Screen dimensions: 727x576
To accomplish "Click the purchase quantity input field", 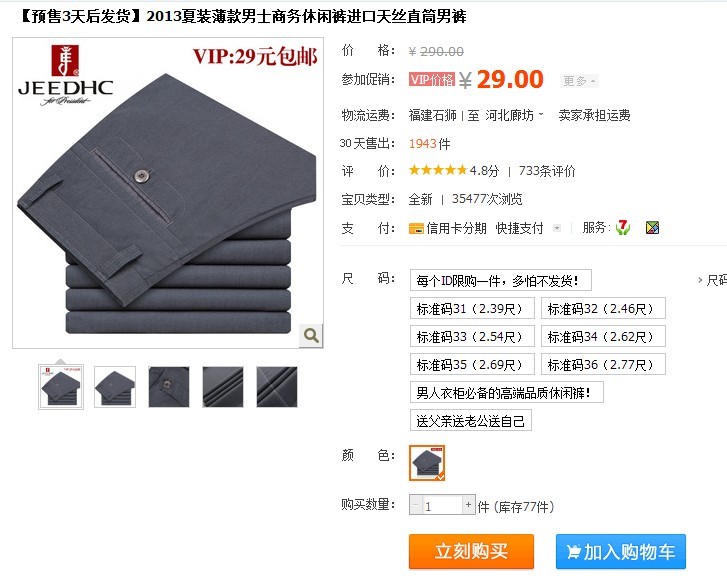I will click(442, 505).
